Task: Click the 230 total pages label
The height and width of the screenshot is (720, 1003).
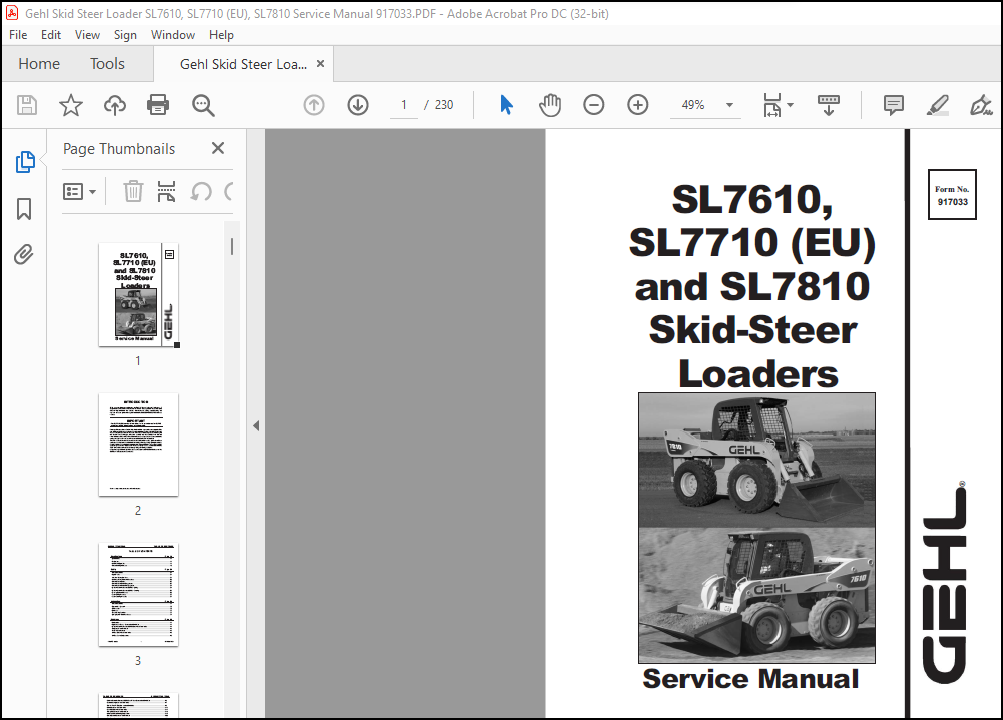Action: click(444, 105)
